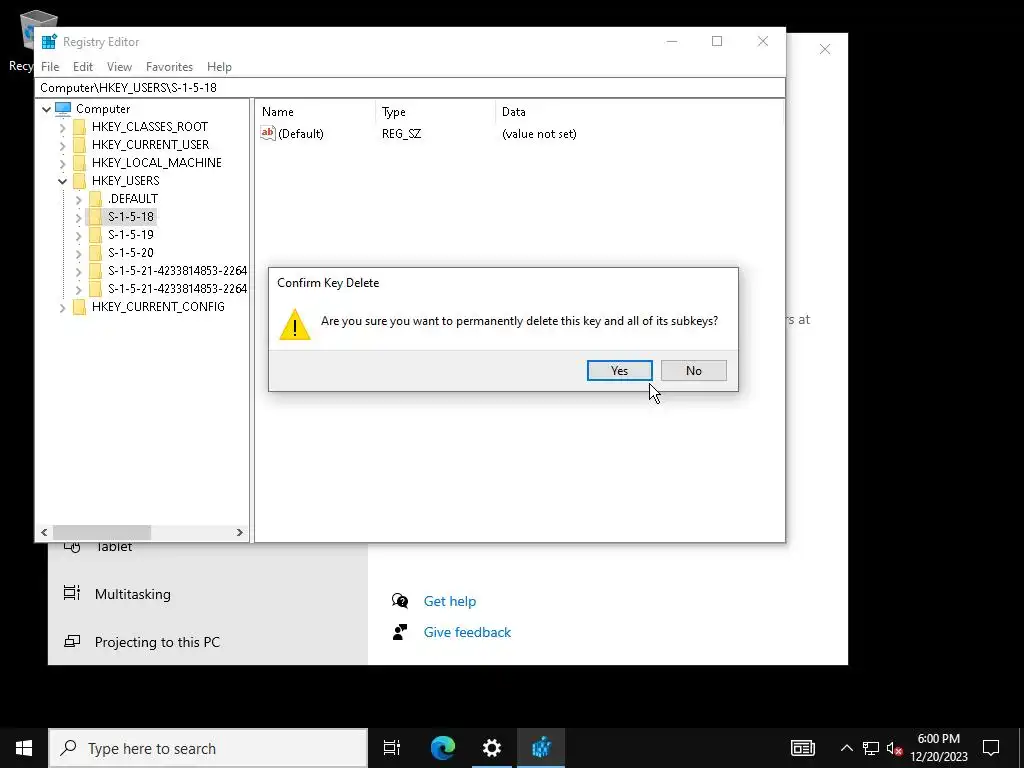Expand the S-1-5-19 key chevron

coord(78,235)
